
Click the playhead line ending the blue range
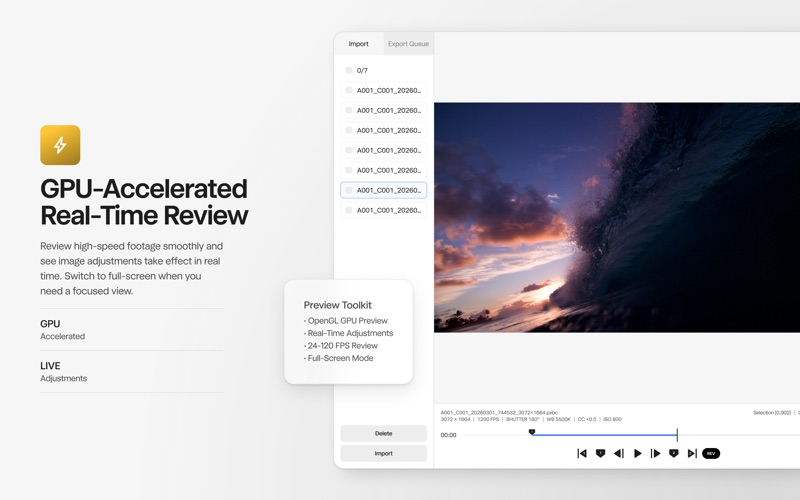coord(677,435)
